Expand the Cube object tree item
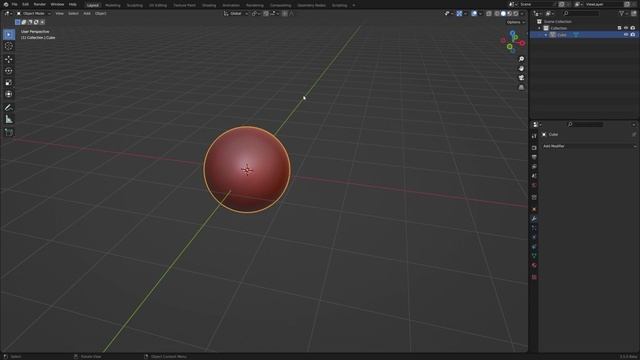Screen dimensions: 640x360 click(x=546, y=35)
